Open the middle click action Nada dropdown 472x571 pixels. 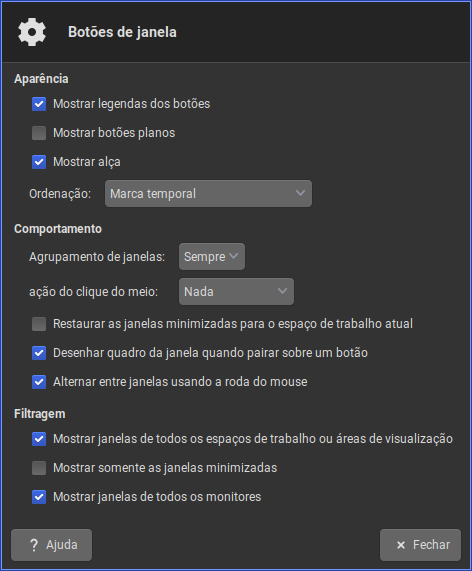click(x=236, y=291)
